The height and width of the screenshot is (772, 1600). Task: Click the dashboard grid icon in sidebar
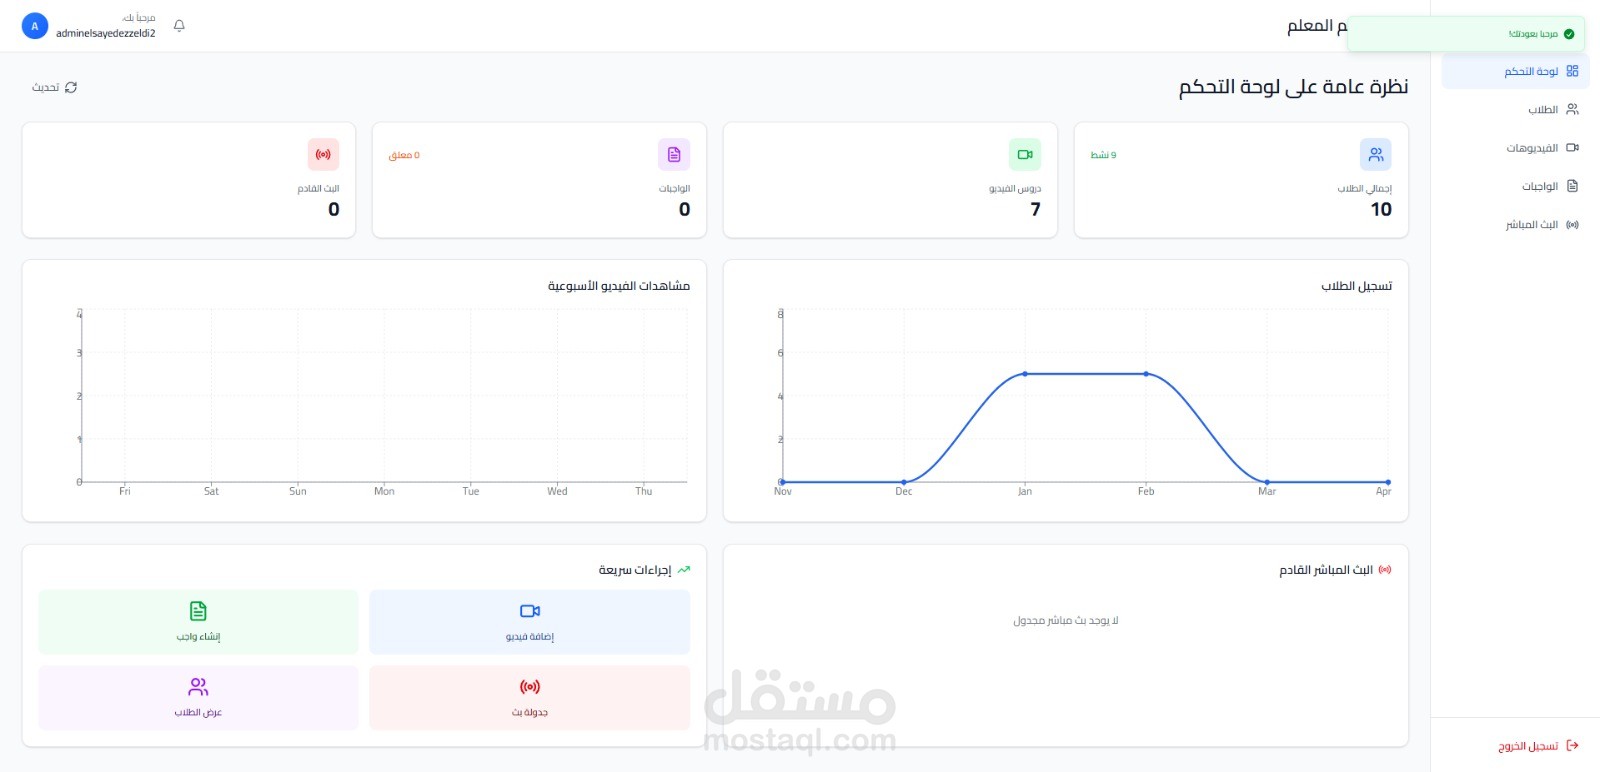tap(1572, 71)
